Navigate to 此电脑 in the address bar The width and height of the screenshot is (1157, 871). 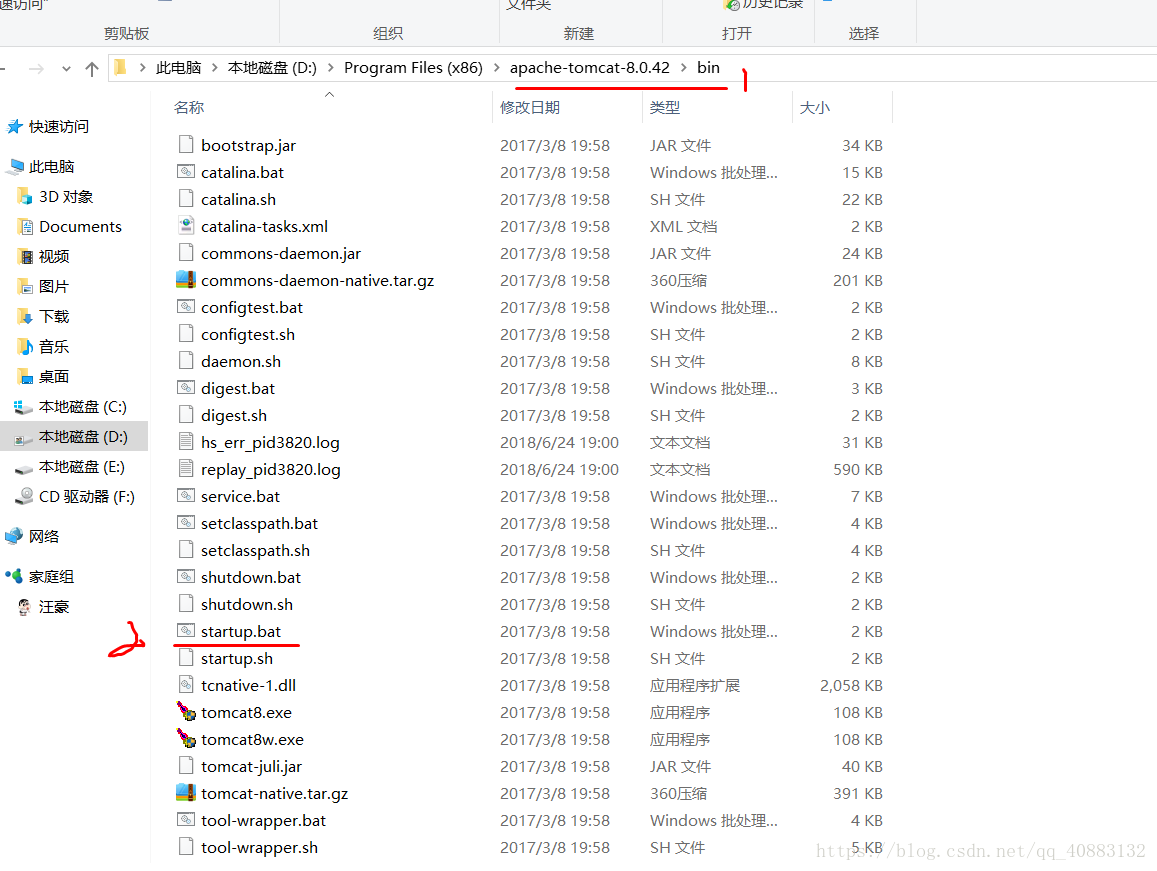(x=179, y=68)
